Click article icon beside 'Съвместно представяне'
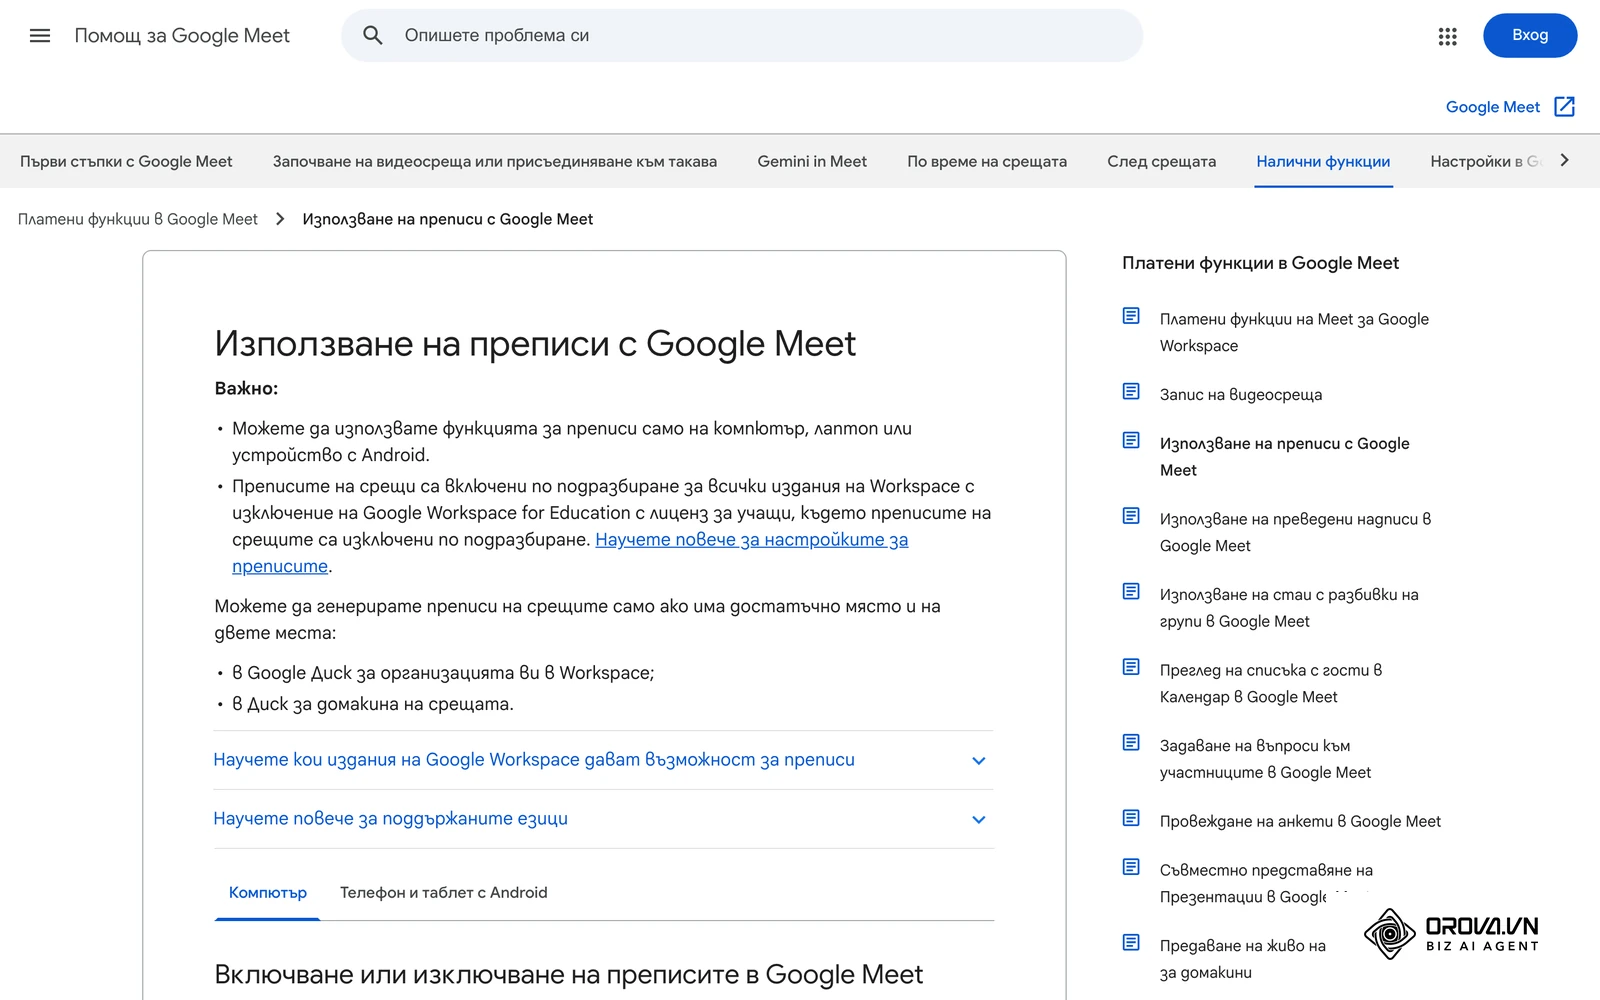Viewport: 1600px width, 1000px height. [x=1131, y=867]
